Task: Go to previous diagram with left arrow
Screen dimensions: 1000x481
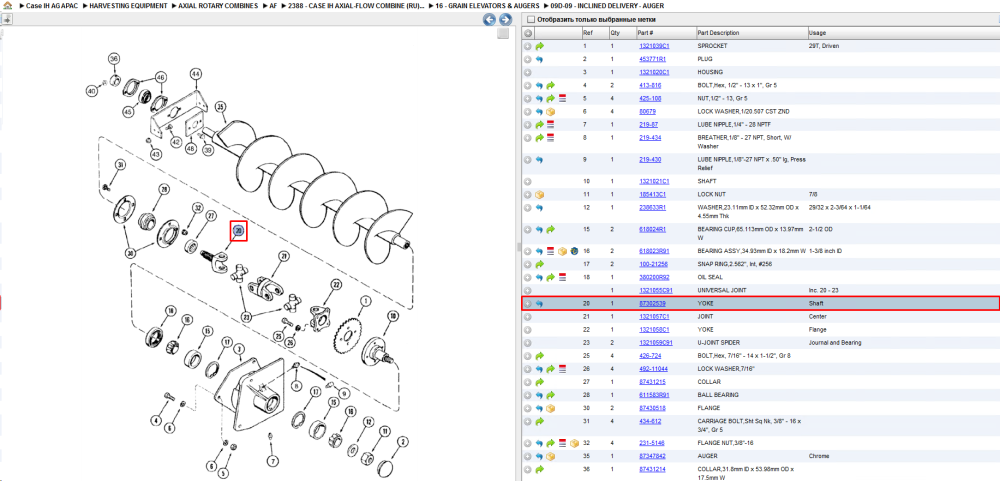Action: (x=490, y=20)
